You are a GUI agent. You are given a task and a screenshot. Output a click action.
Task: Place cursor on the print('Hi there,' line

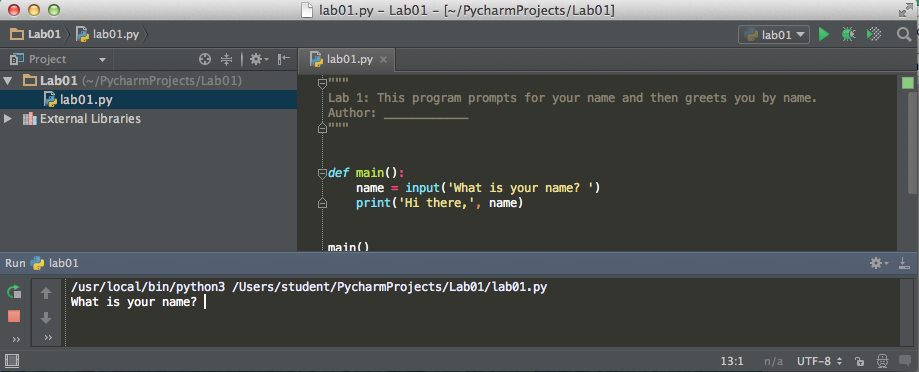[x=439, y=203]
